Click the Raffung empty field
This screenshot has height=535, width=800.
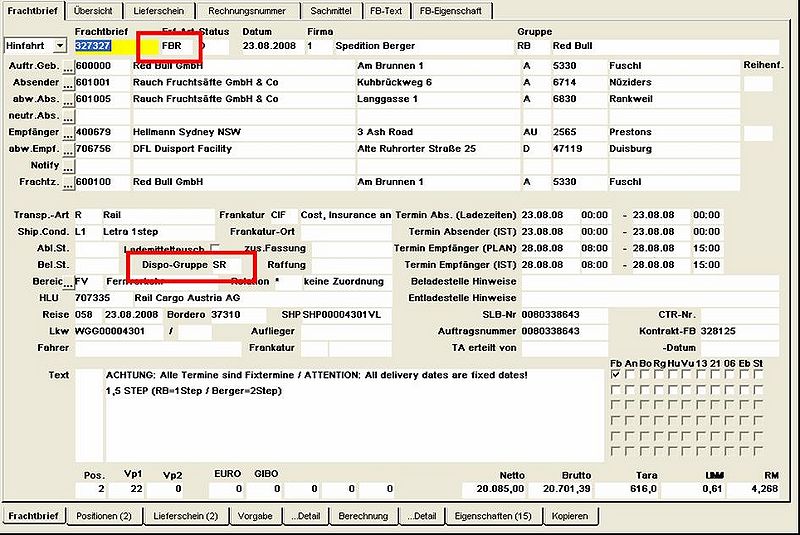(351, 265)
